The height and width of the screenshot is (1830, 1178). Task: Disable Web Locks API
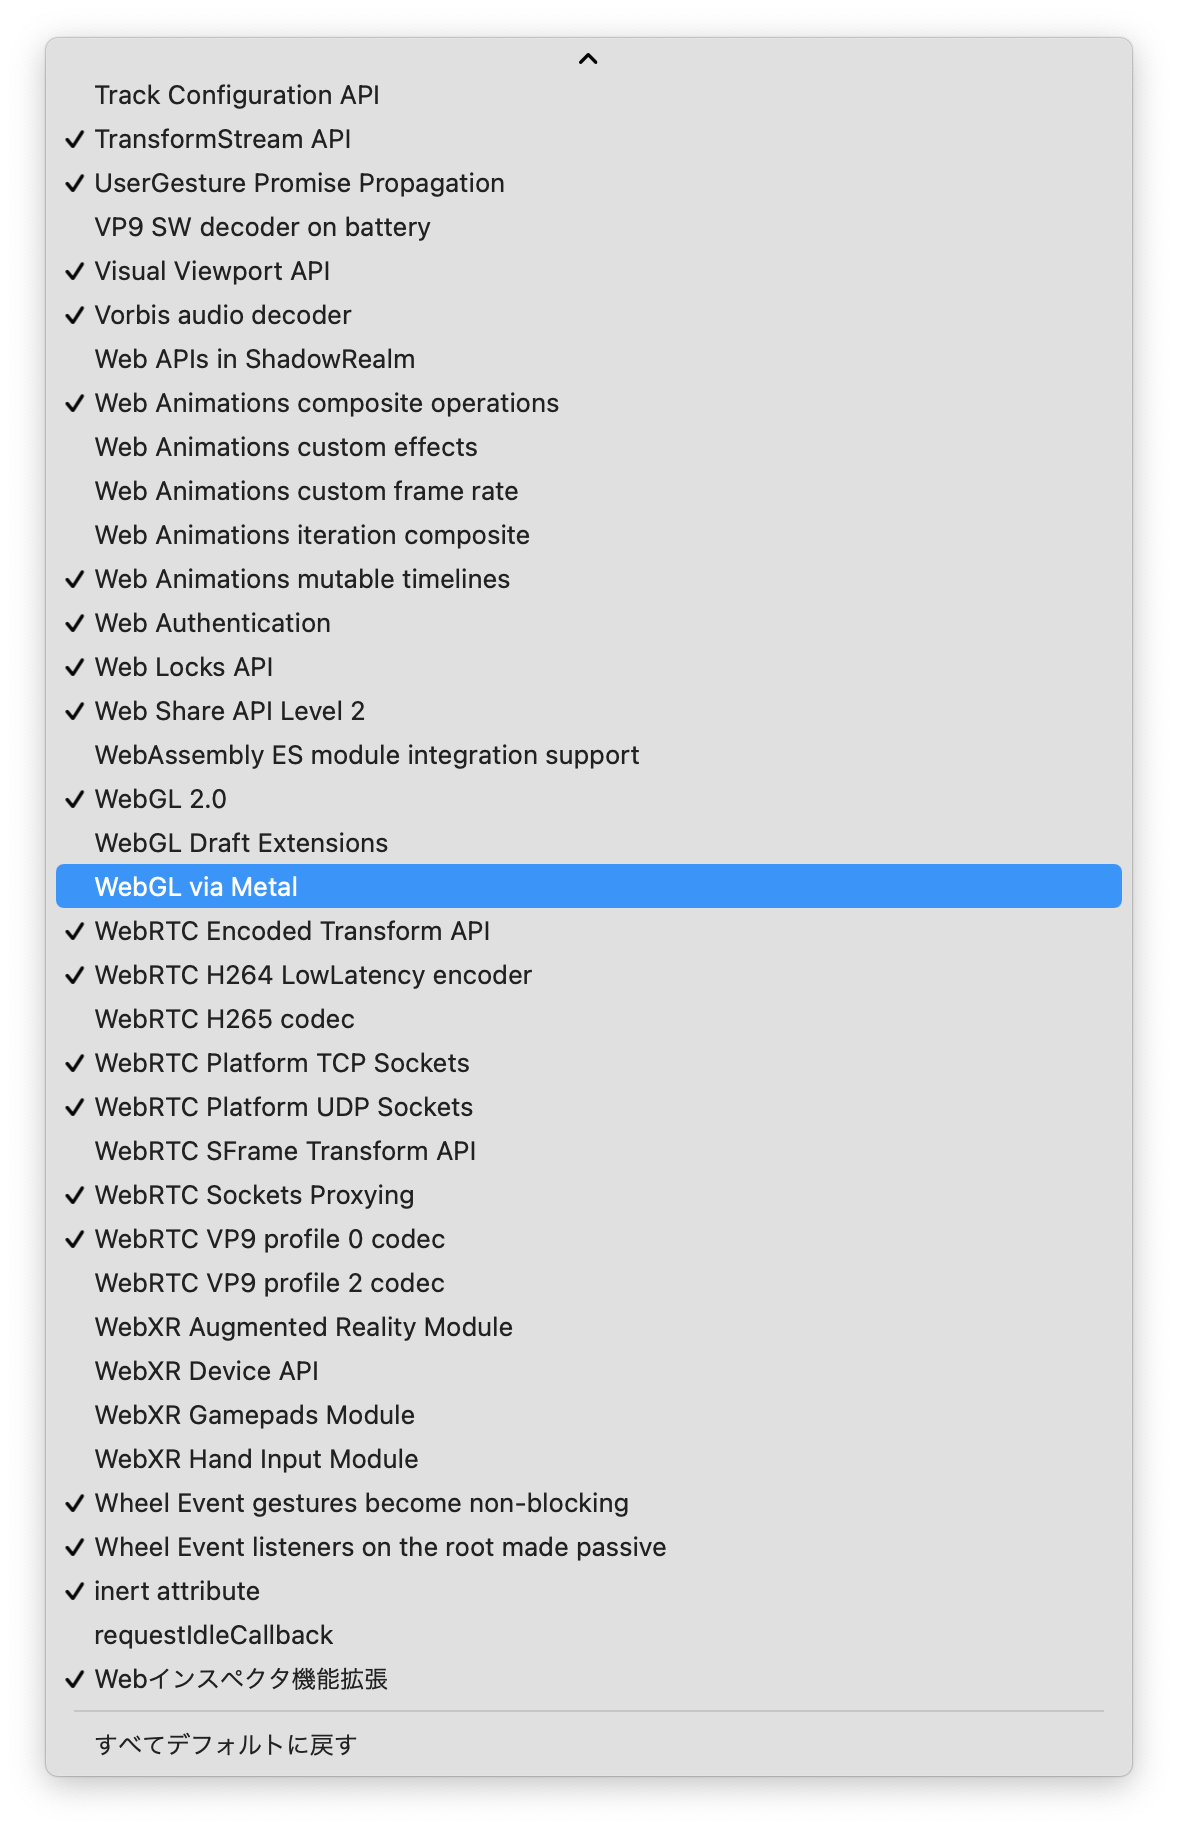pos(184,667)
